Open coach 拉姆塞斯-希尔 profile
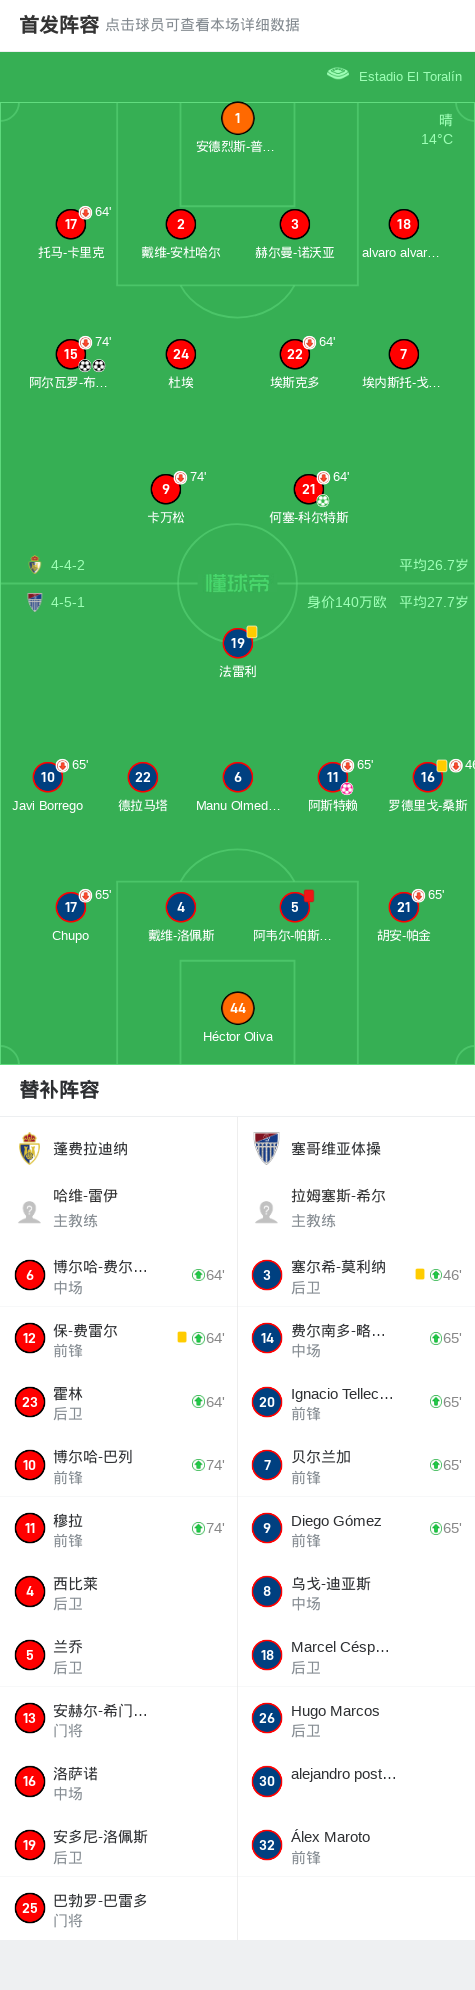 point(356,1208)
